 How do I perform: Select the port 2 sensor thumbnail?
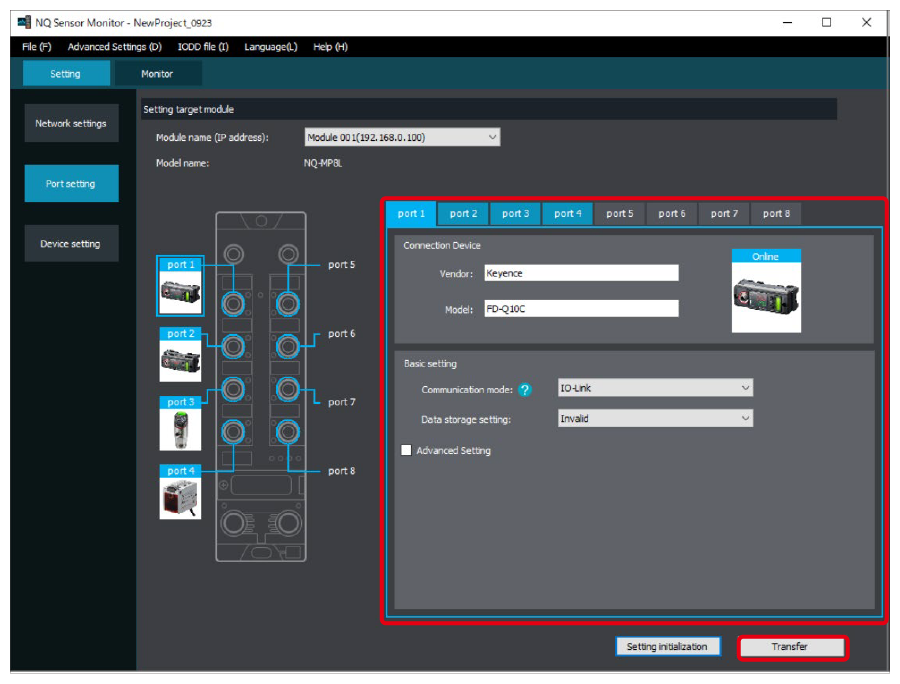pyautogui.click(x=180, y=361)
